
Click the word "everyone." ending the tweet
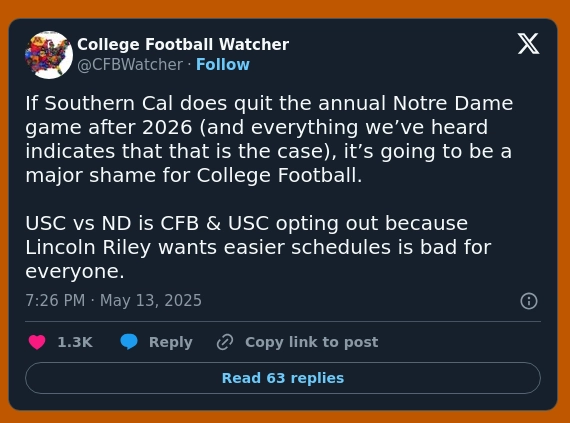75,271
